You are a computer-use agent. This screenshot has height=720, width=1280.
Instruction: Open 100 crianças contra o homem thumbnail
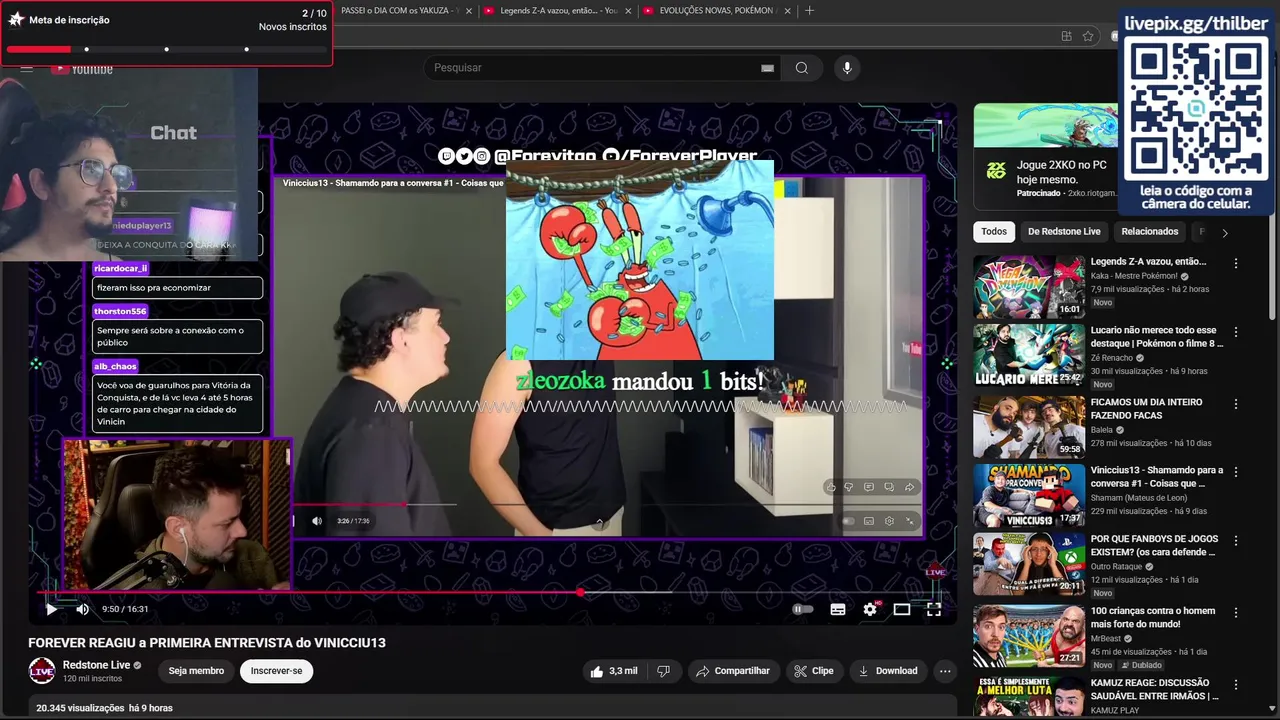[1029, 635]
